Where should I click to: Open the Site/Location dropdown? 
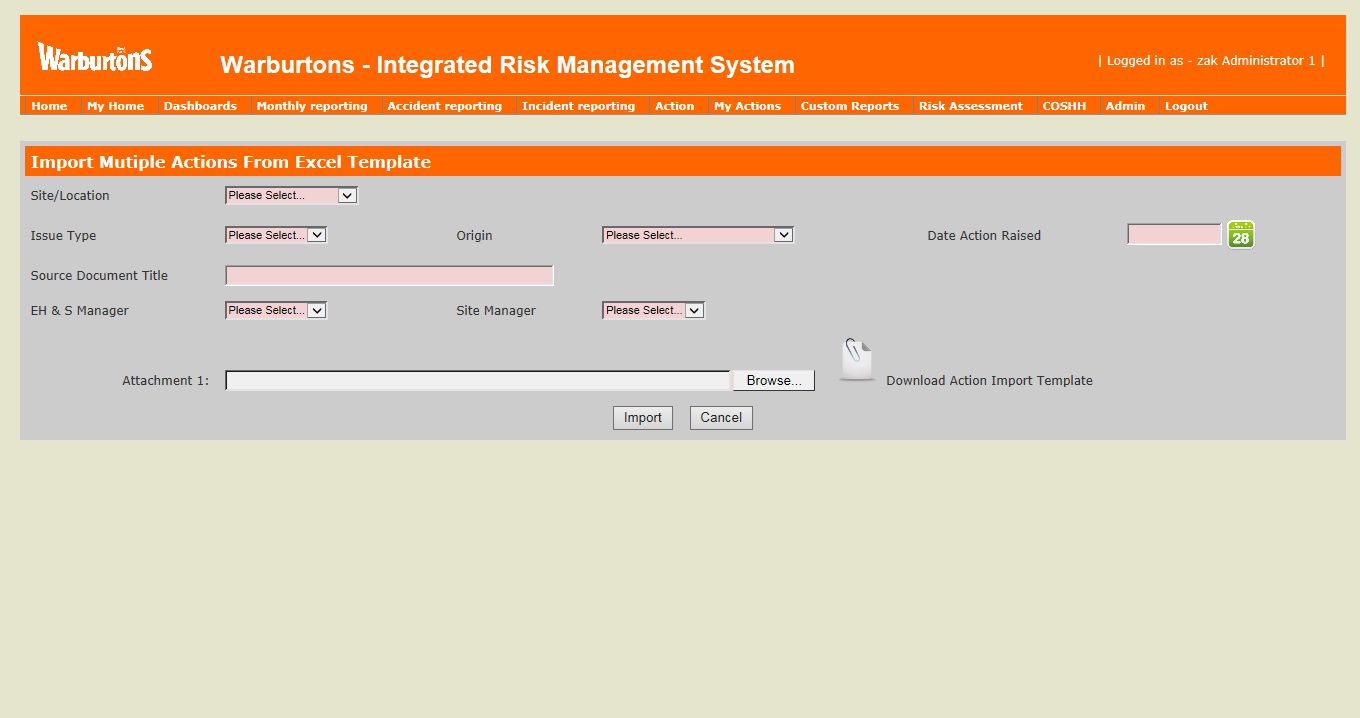point(291,196)
